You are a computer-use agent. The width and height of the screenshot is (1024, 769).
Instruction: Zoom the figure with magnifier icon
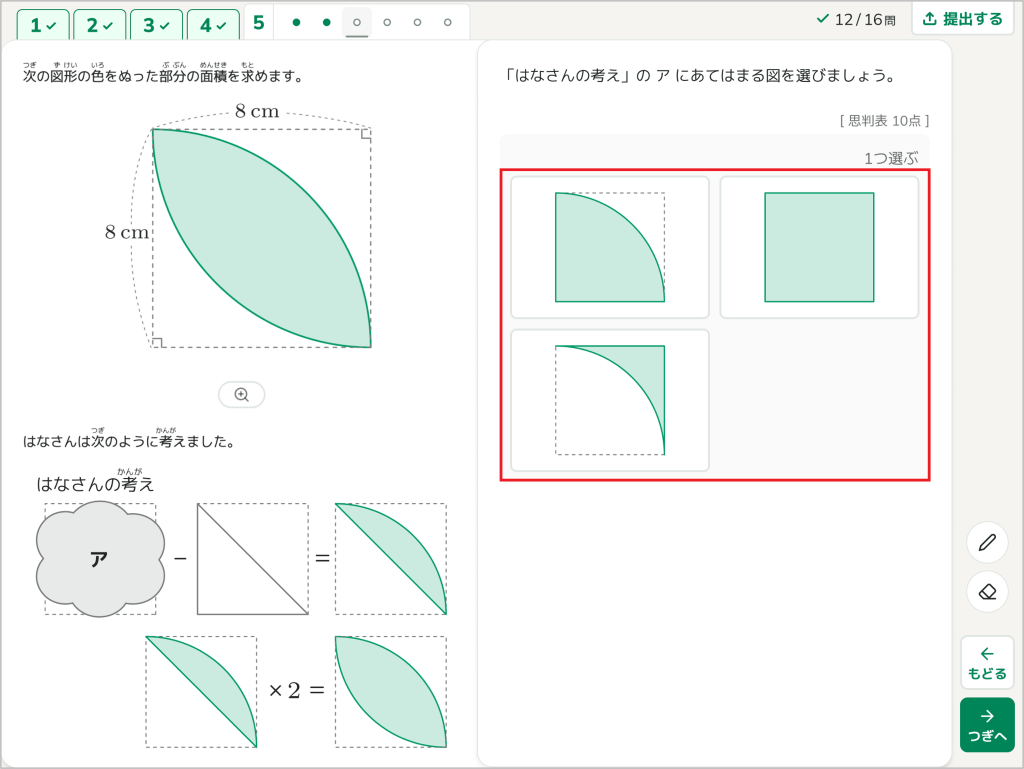[242, 394]
